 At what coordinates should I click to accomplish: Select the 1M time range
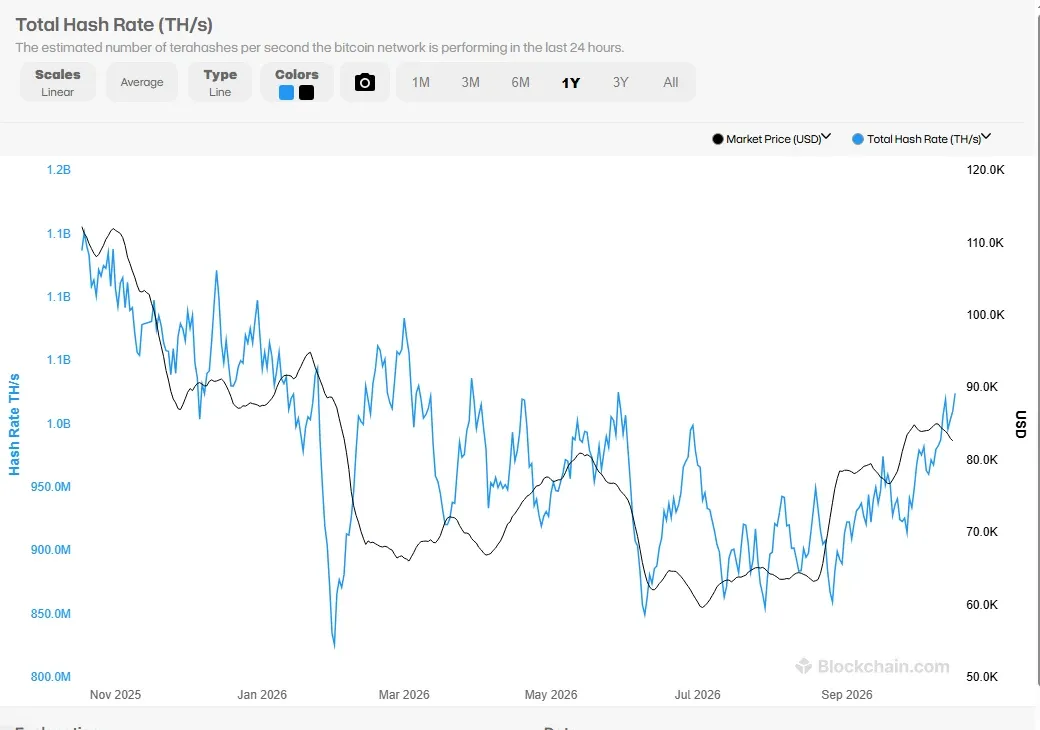click(x=421, y=82)
